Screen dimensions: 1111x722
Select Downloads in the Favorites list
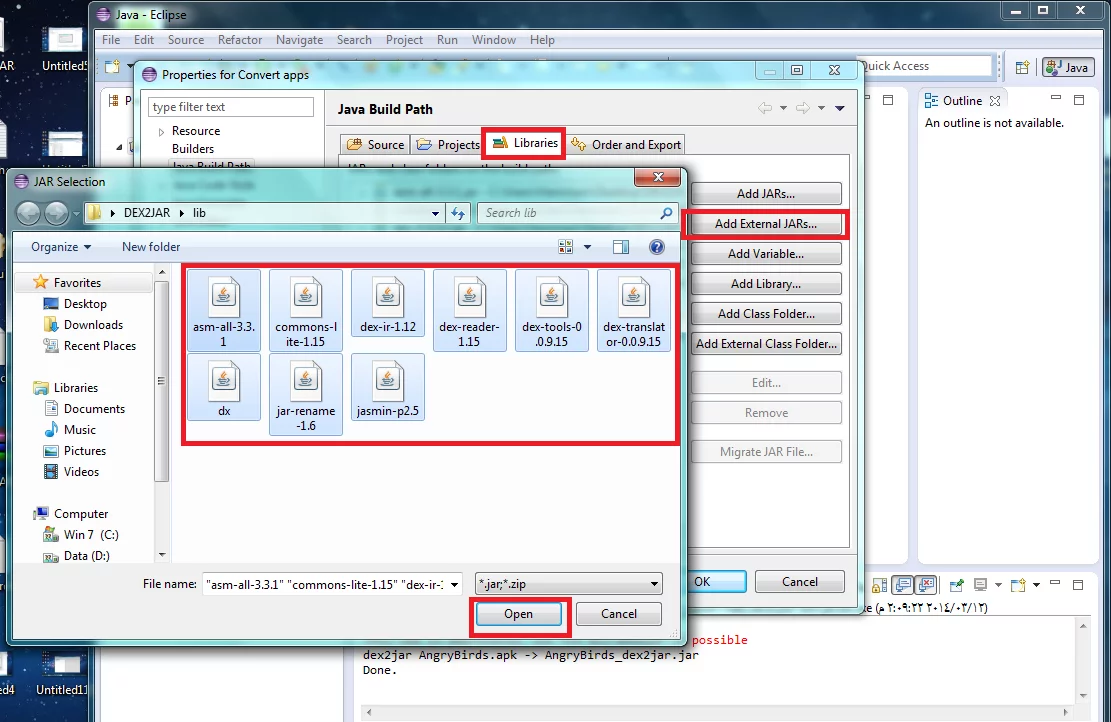tap(93, 325)
